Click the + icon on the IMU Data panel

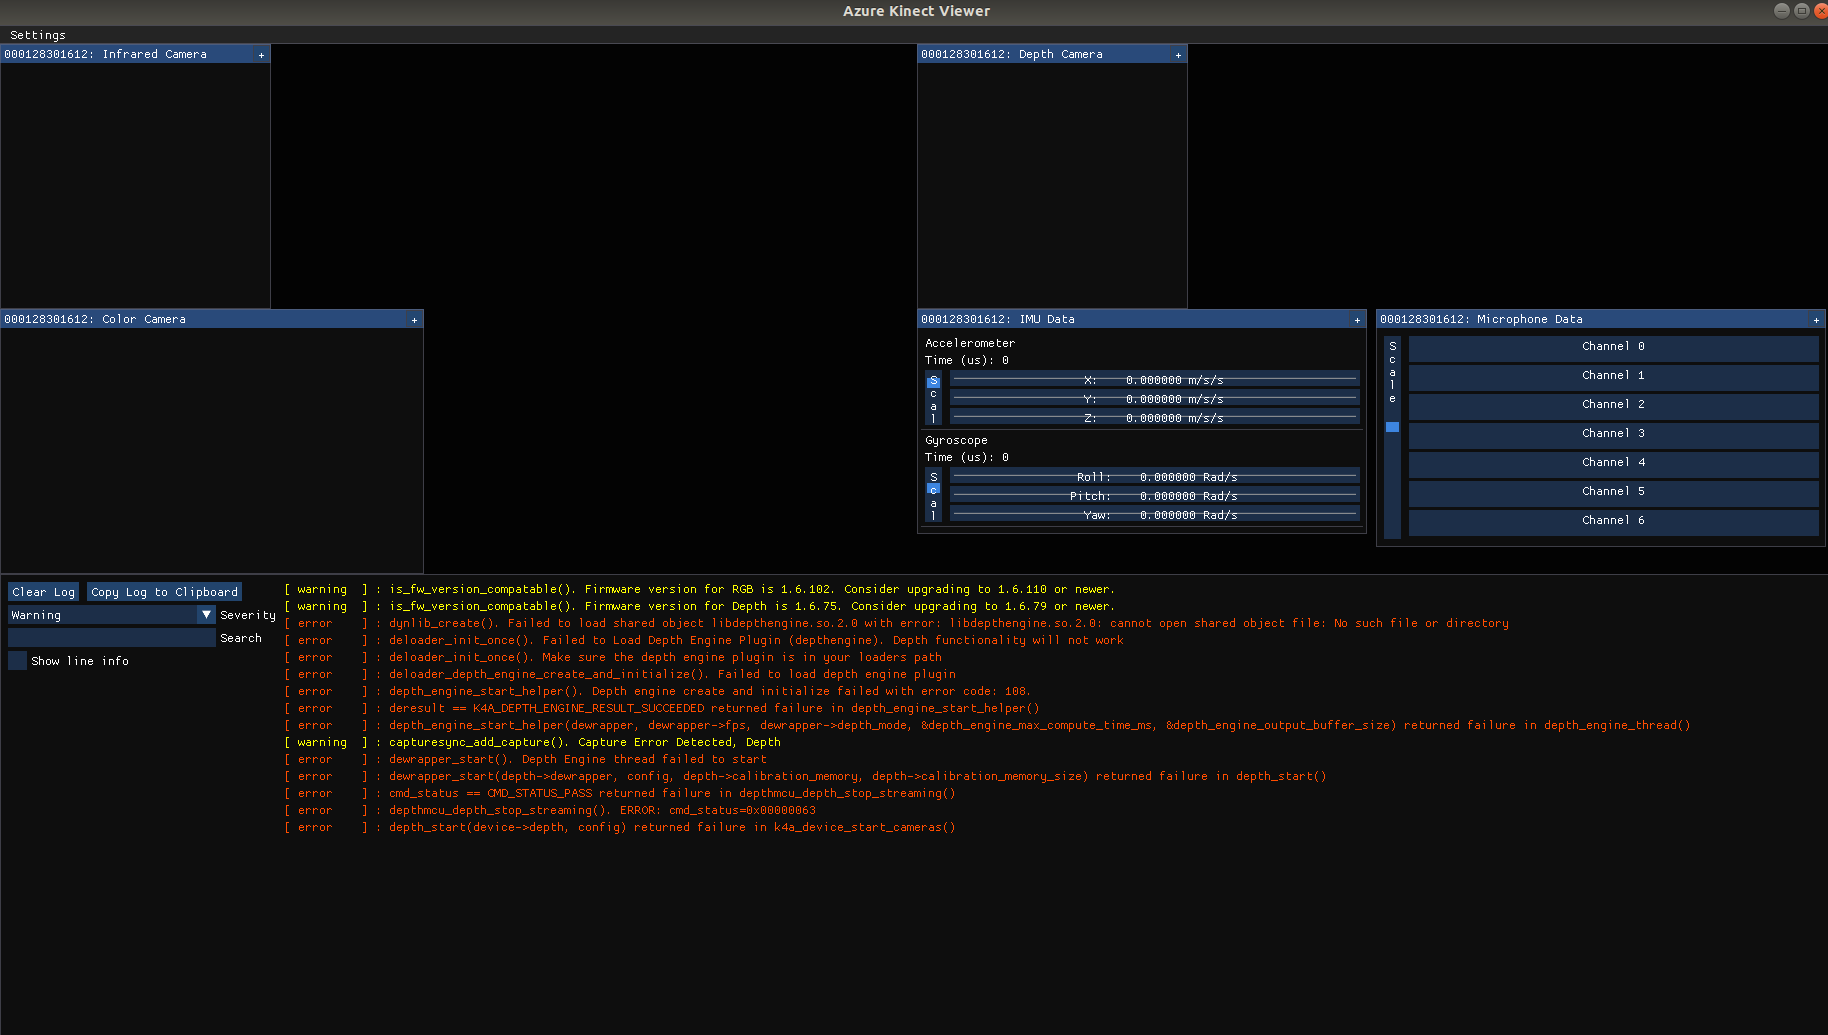[x=1356, y=319]
